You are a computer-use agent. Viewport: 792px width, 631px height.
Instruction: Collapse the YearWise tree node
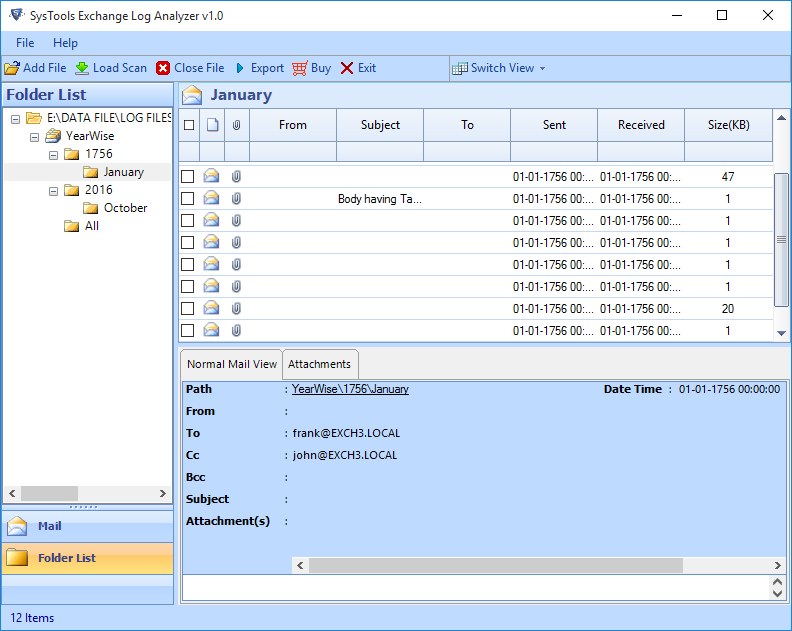tap(34, 137)
